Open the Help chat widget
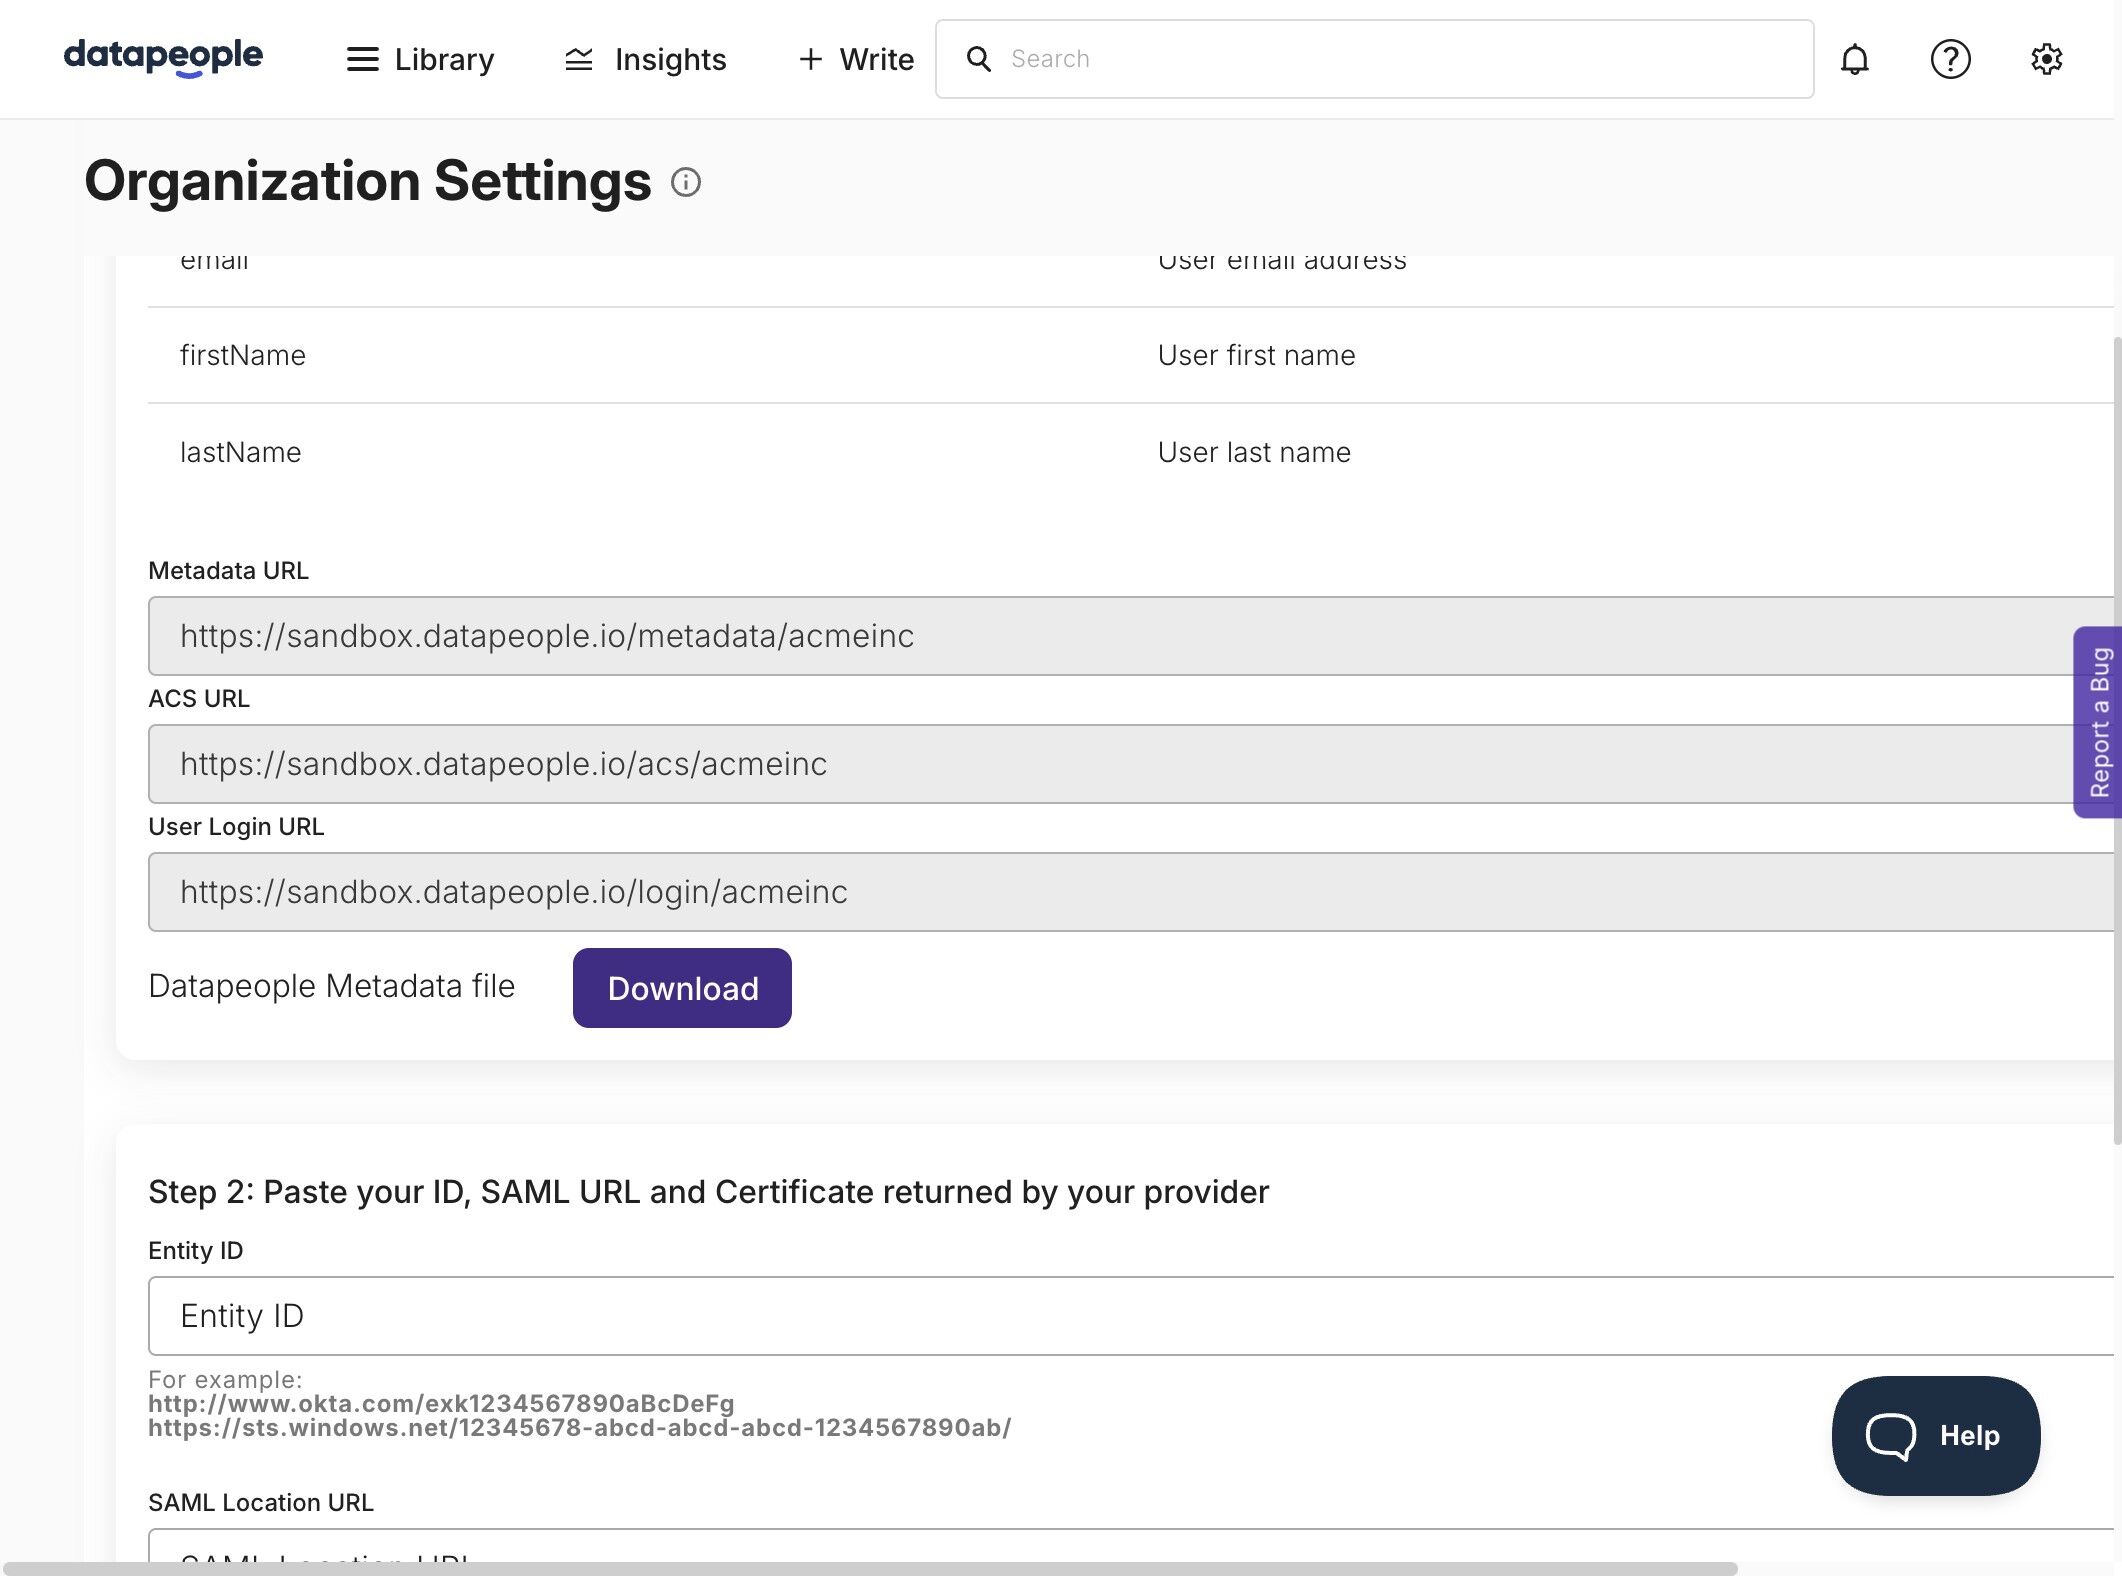 click(1935, 1435)
